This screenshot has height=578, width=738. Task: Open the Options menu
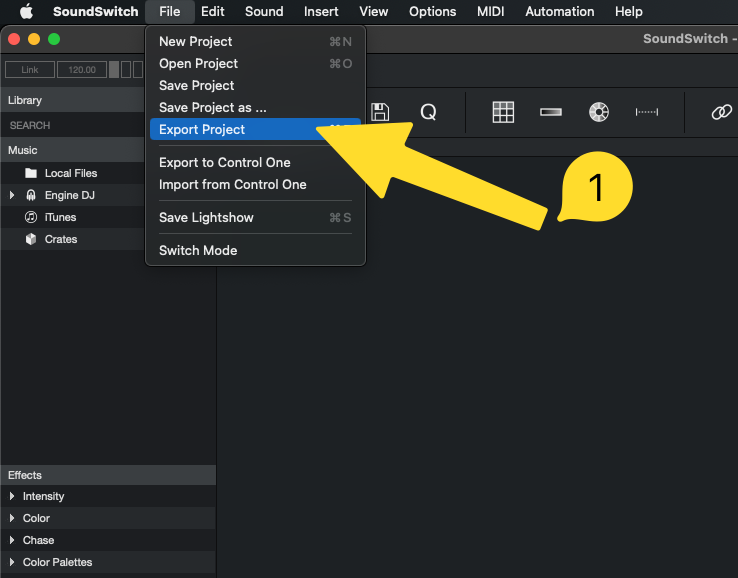[x=433, y=11]
